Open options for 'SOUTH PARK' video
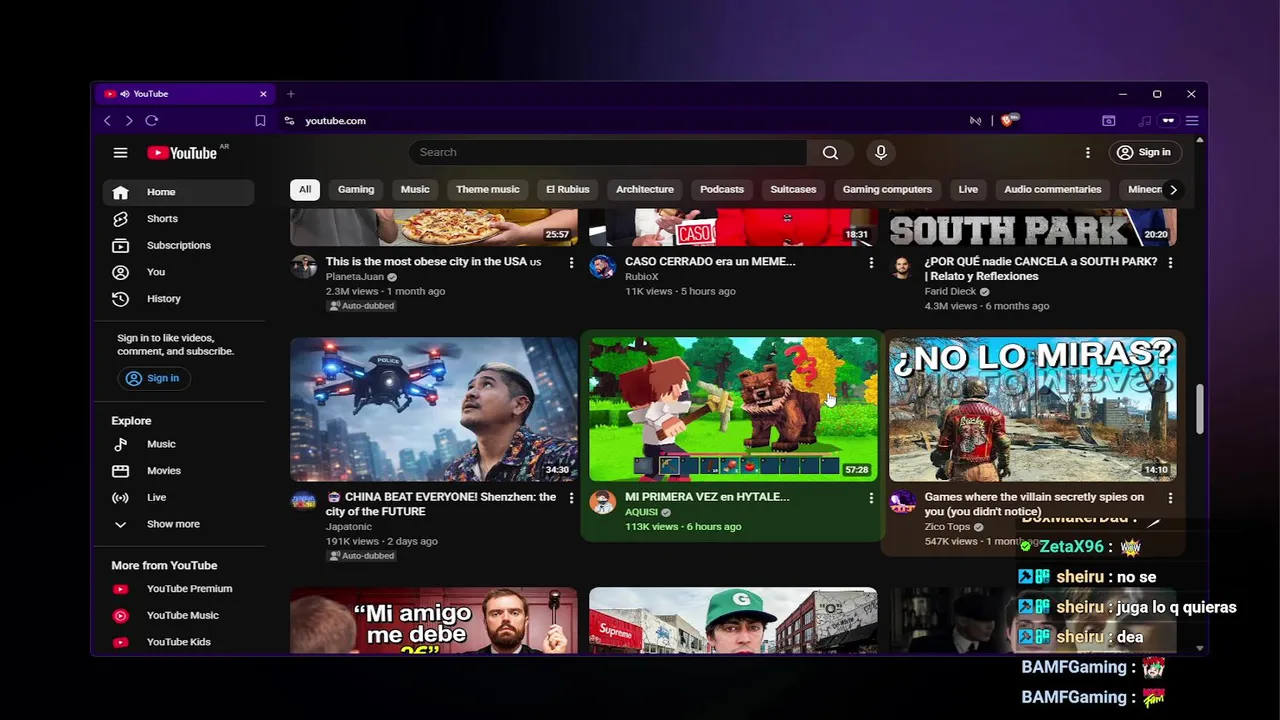 click(1170, 262)
